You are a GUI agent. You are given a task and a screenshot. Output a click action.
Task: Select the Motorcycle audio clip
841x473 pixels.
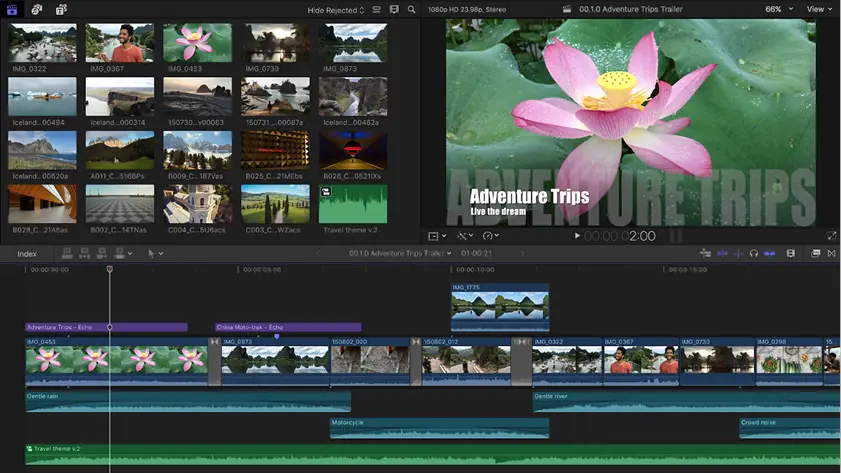pos(439,428)
